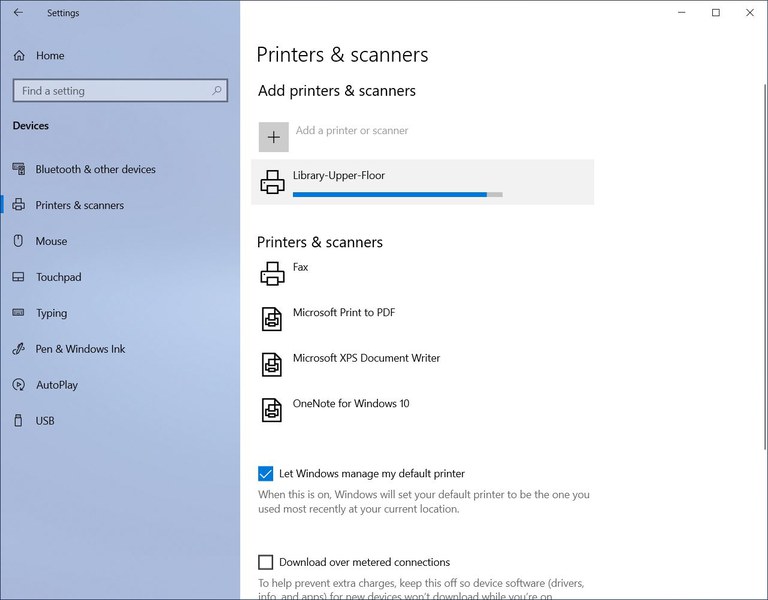Open the Mouse settings page
This screenshot has width=768, height=600.
point(51,241)
